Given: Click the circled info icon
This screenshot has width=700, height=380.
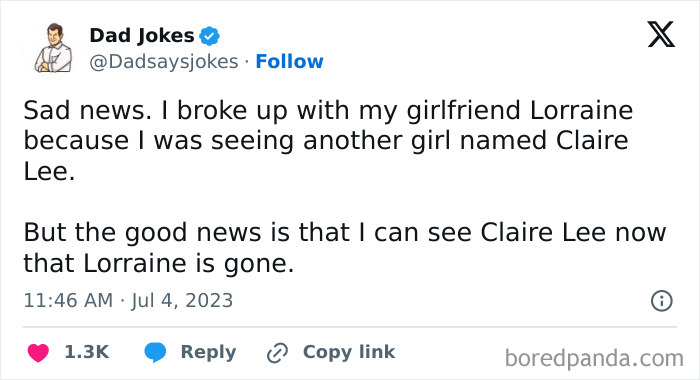Looking at the screenshot, I should coord(661,301).
